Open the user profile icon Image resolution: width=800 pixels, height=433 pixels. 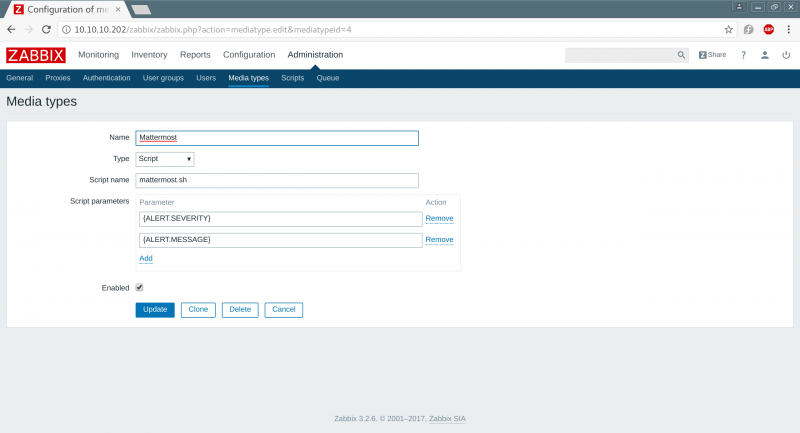(765, 55)
